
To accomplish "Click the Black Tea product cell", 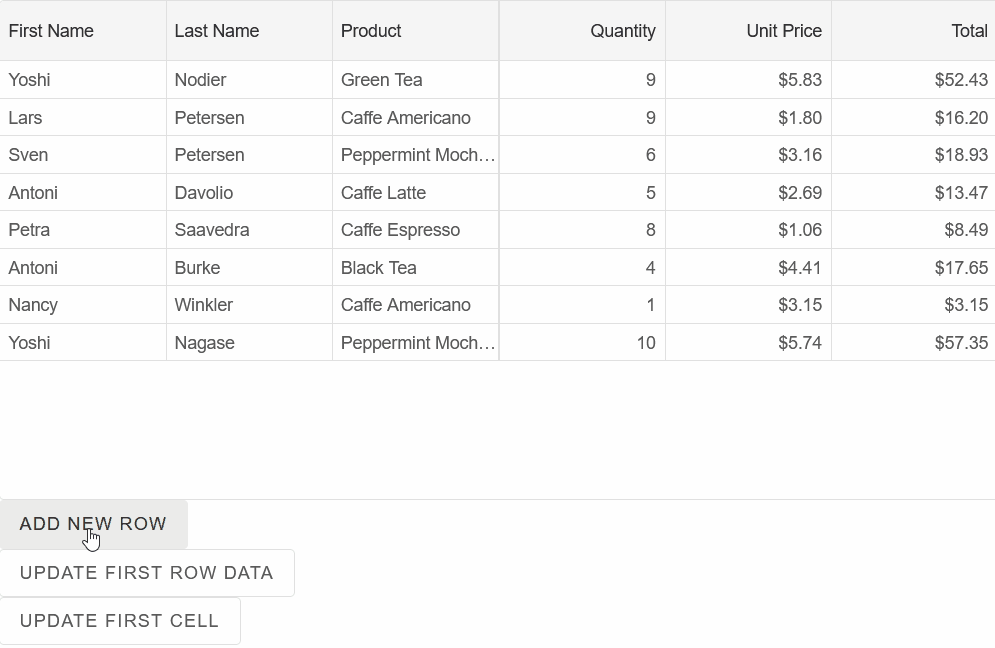I will (378, 268).
